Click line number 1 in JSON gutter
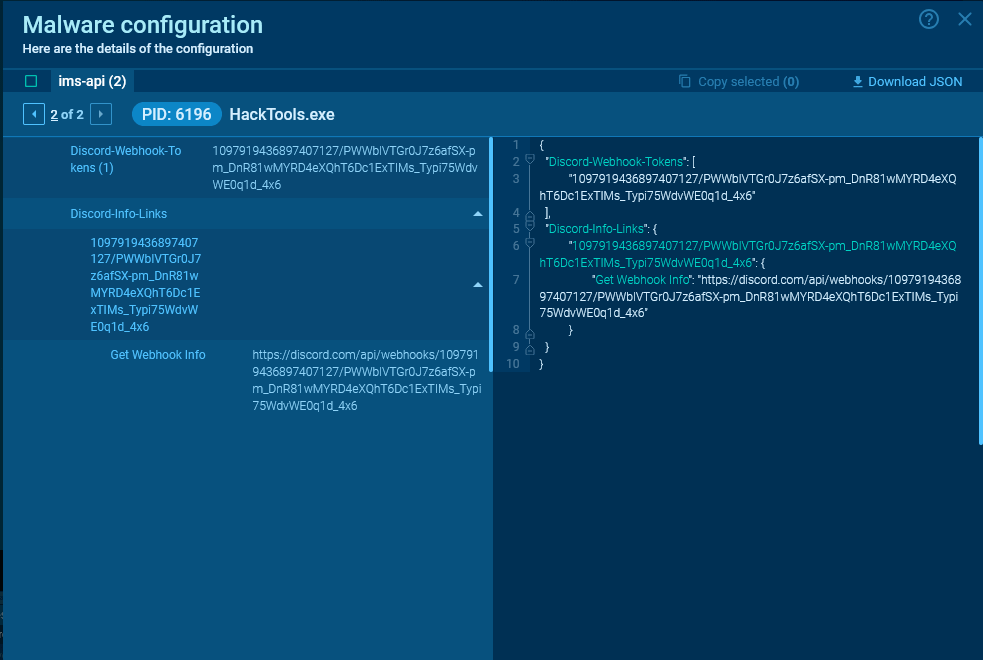Viewport: 983px width, 660px height. point(516,145)
